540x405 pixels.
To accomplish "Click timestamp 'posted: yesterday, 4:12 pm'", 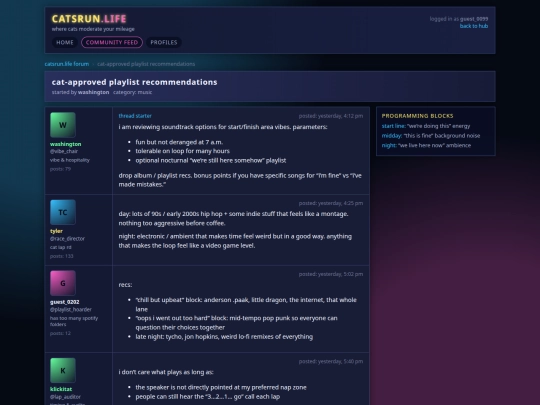I will click(331, 116).
